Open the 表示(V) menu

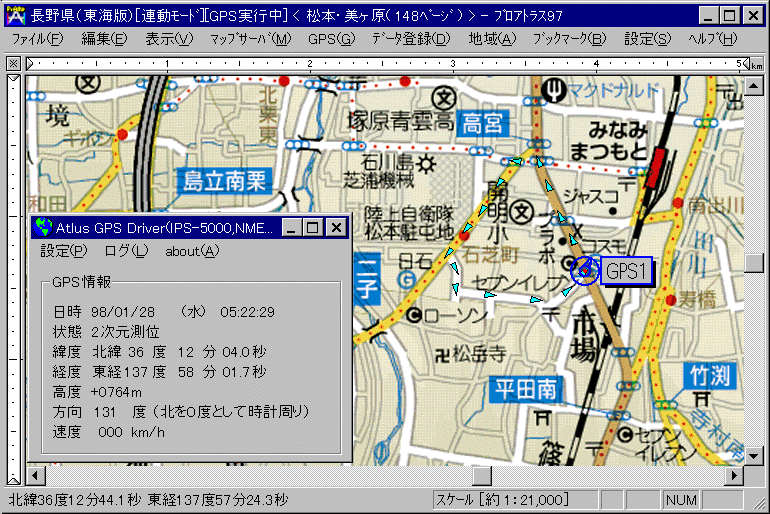[x=169, y=39]
